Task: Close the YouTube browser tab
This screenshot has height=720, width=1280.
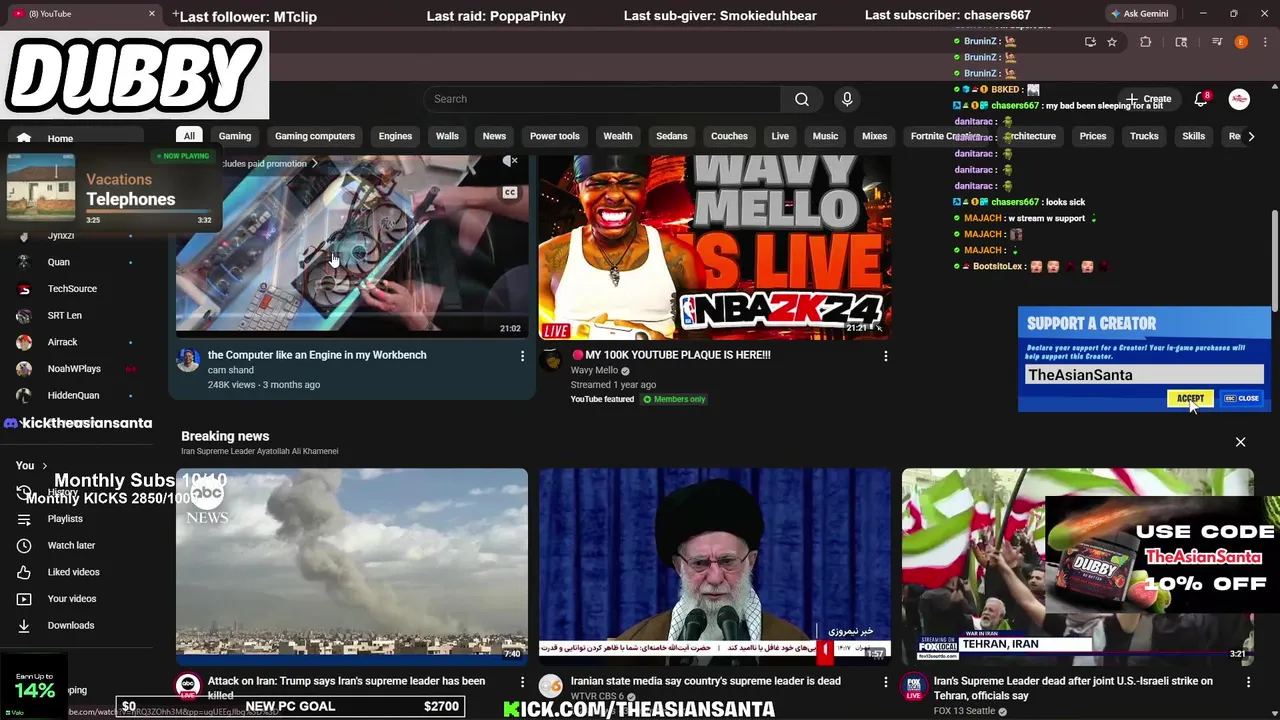Action: pyautogui.click(x=152, y=14)
